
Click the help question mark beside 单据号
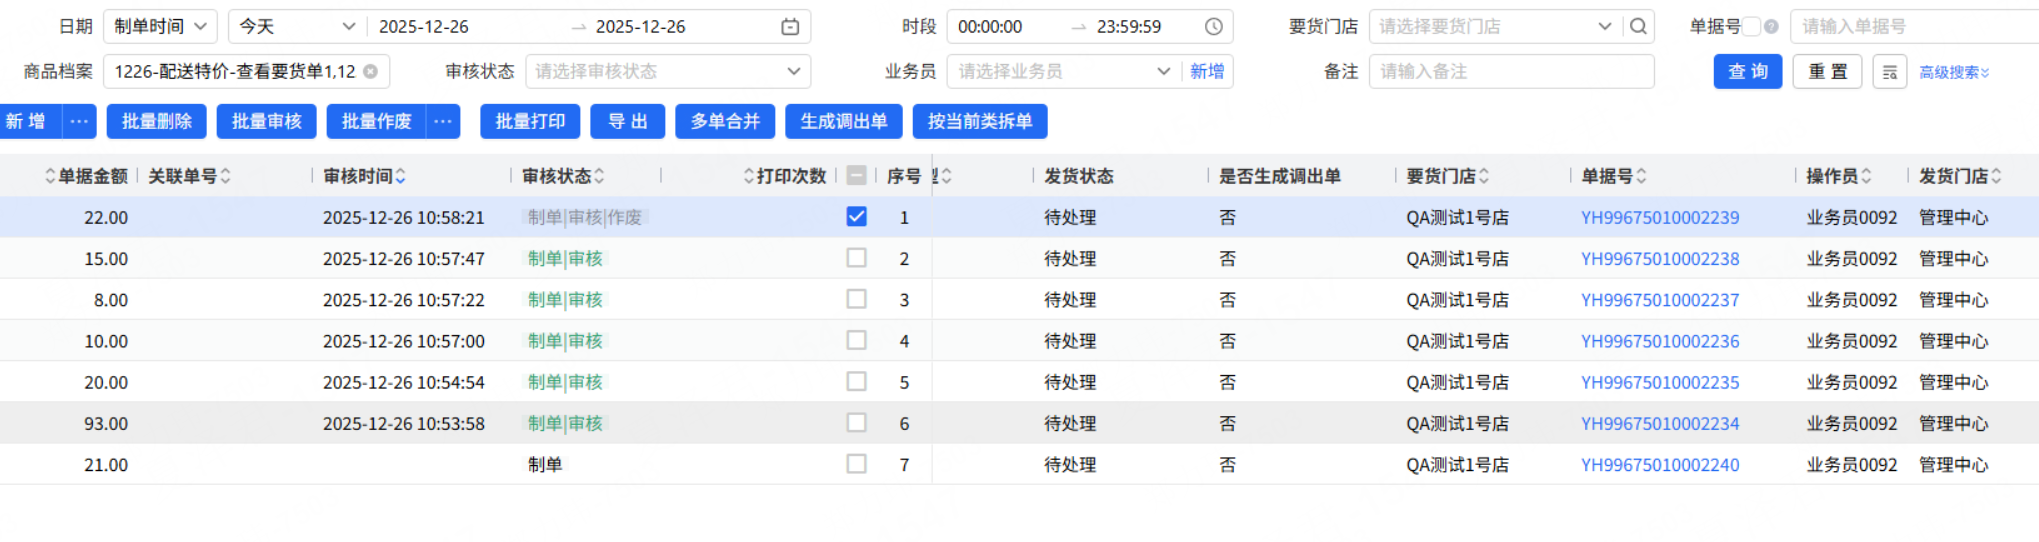coord(1771,27)
